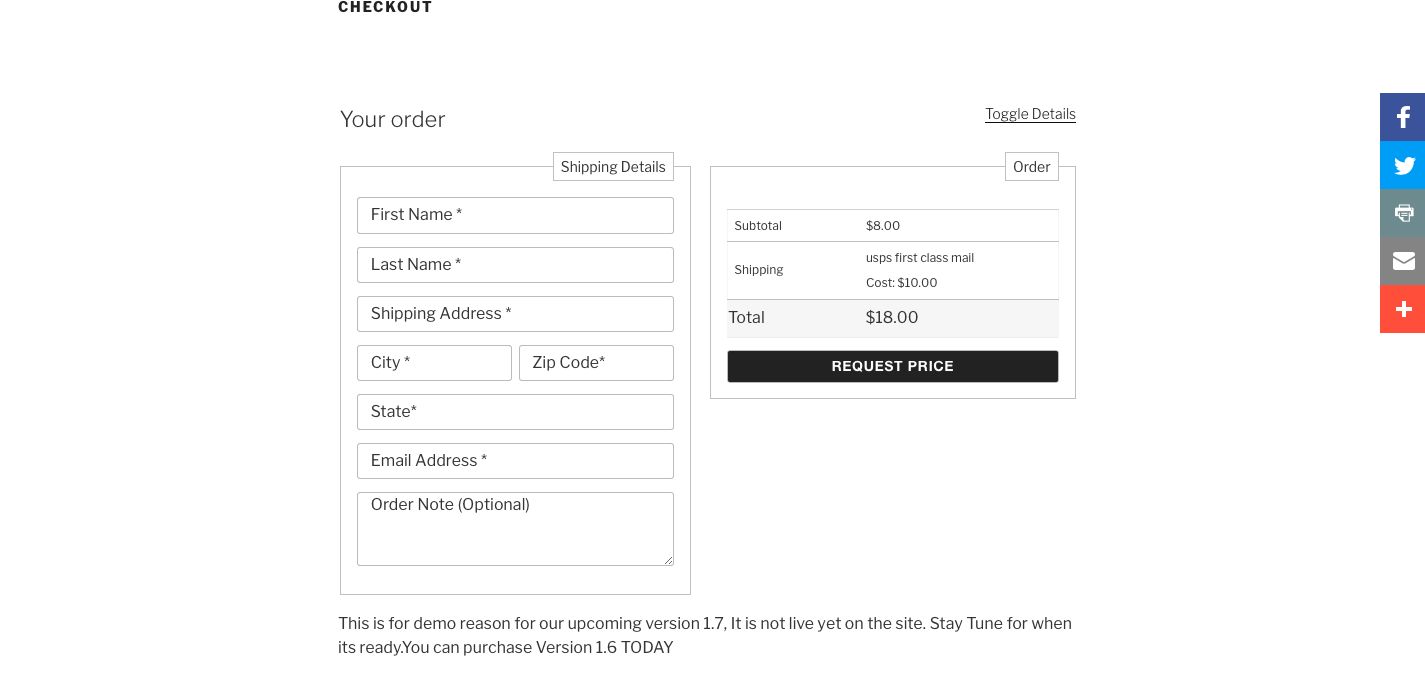
Task: Select the Shipping Address input
Action: 515,314
